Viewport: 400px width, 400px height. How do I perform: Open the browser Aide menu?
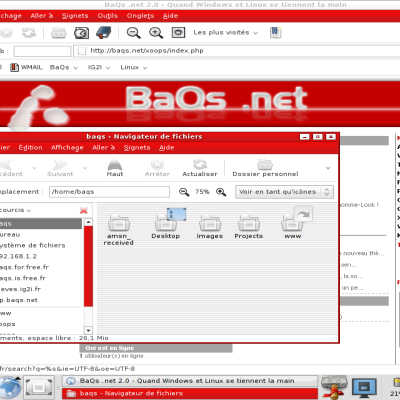pos(170,16)
